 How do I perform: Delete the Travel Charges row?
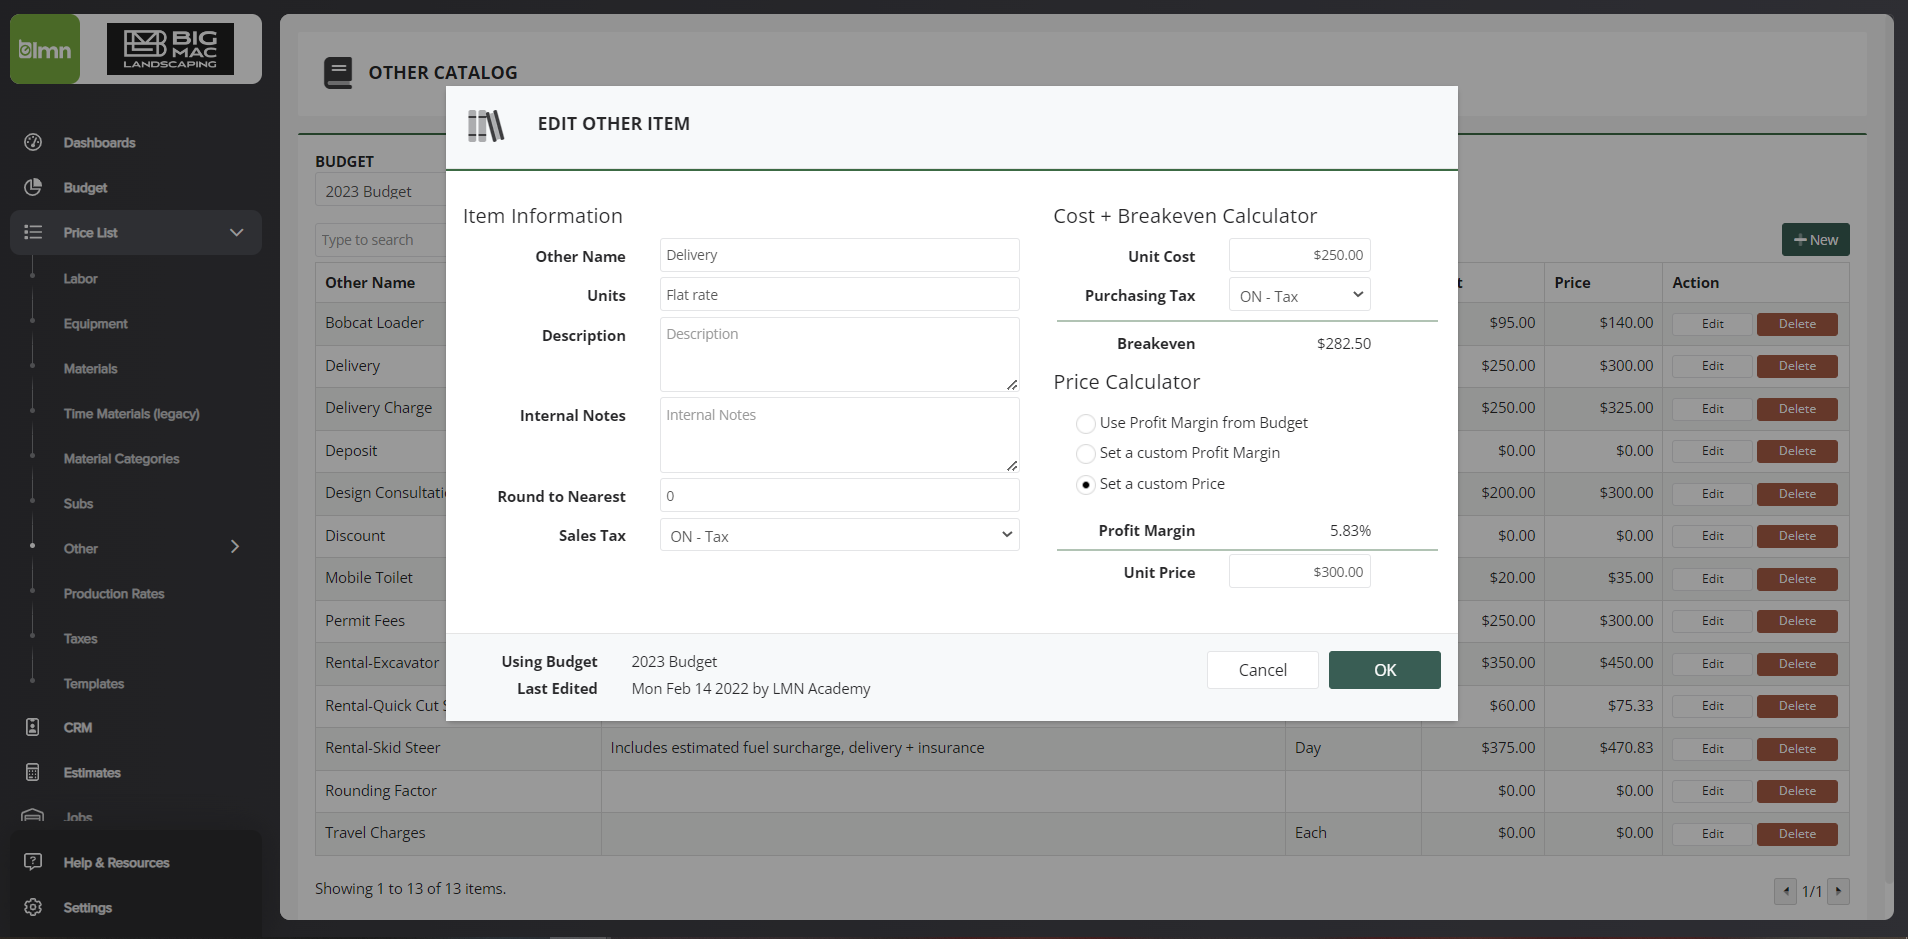(x=1797, y=834)
